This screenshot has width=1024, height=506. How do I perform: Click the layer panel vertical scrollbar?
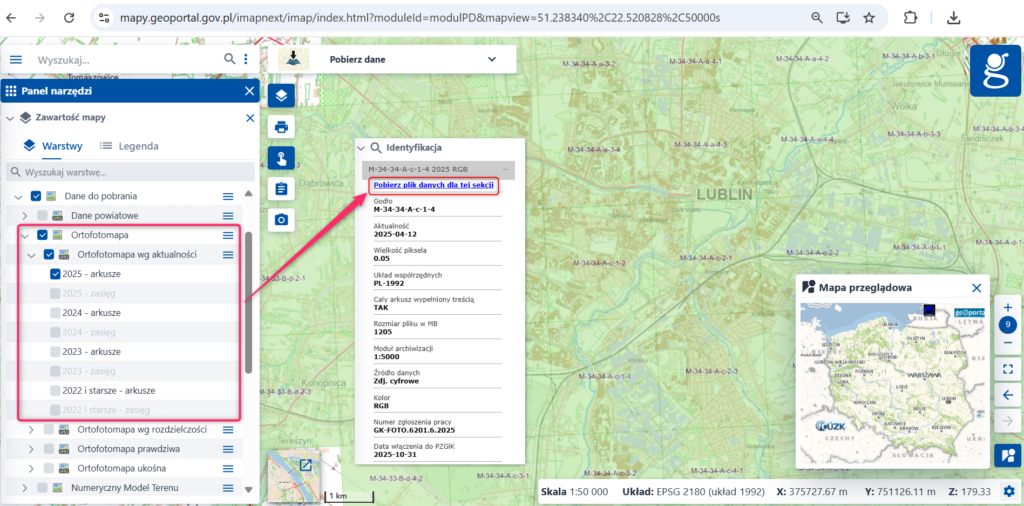[249, 300]
